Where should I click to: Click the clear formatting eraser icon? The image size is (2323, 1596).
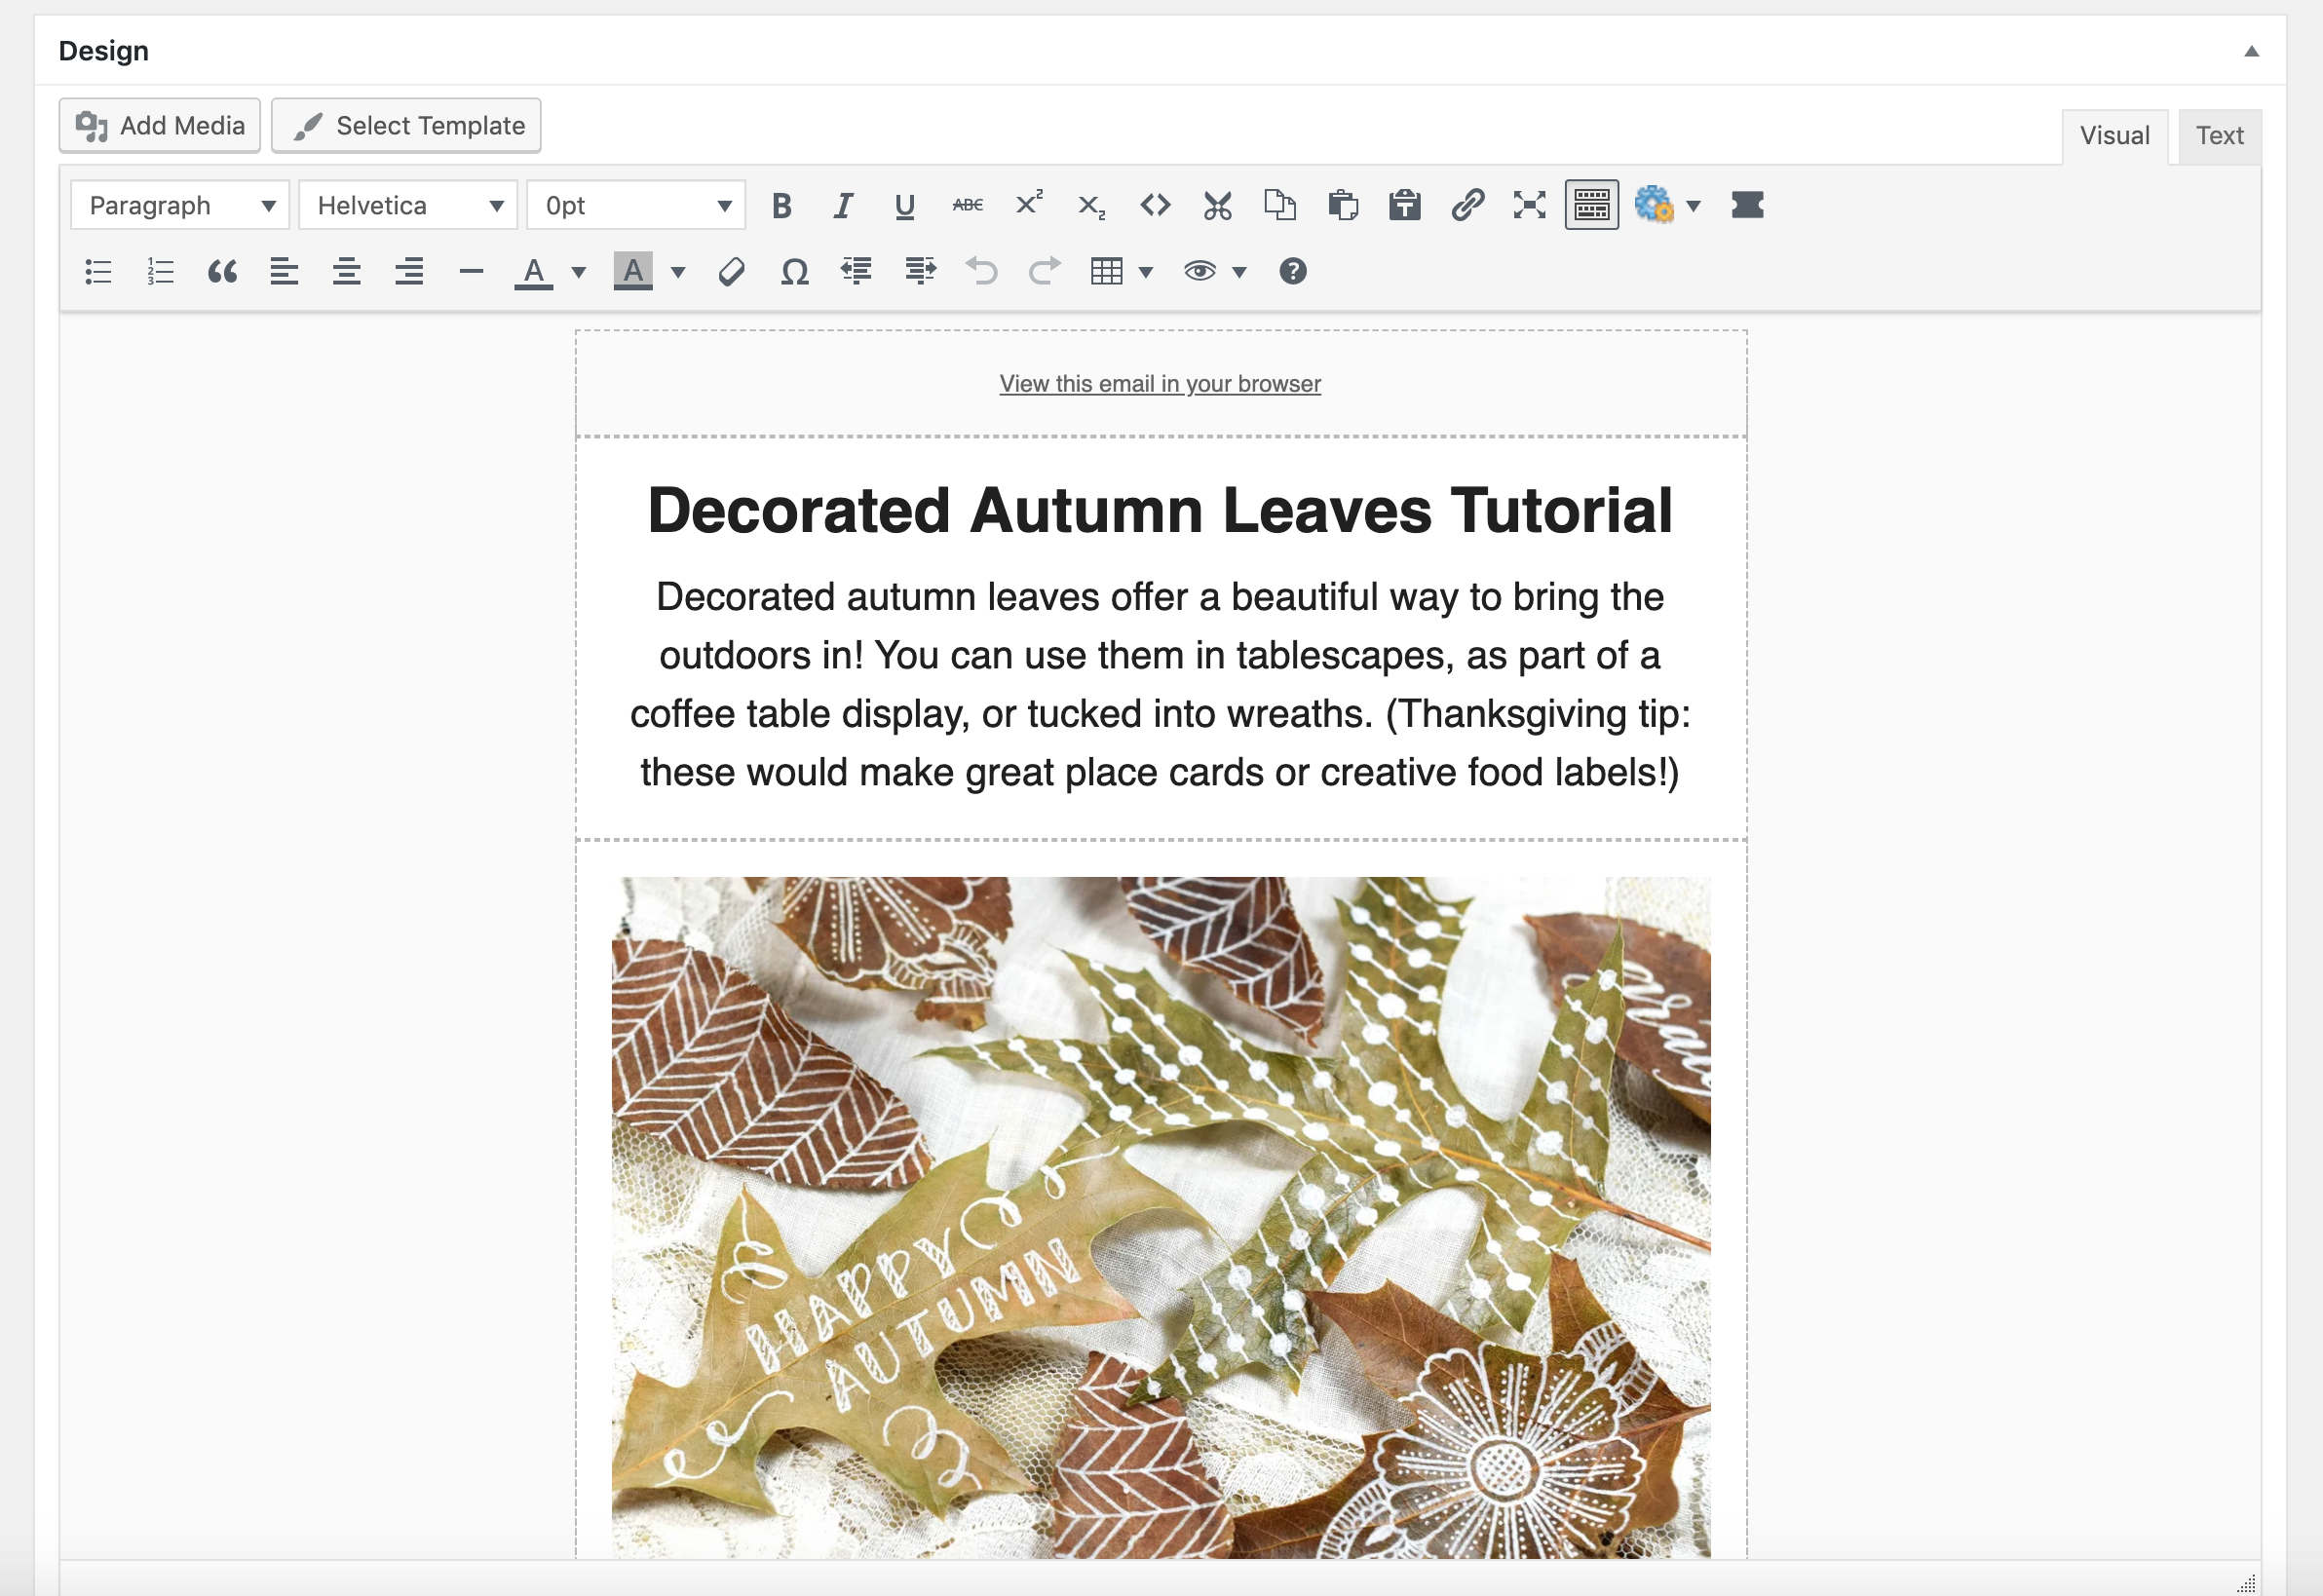732,272
